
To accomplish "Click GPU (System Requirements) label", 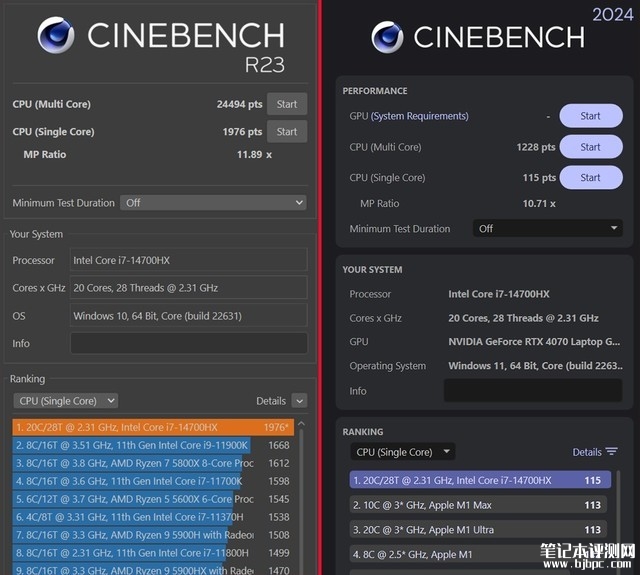I will click(x=409, y=116).
